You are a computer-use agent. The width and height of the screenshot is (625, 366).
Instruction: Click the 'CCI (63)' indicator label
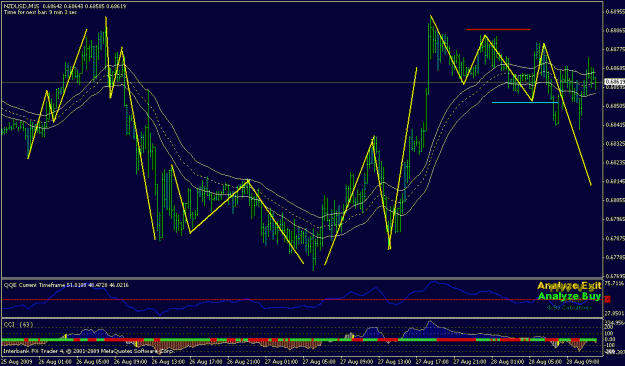[x=19, y=325]
